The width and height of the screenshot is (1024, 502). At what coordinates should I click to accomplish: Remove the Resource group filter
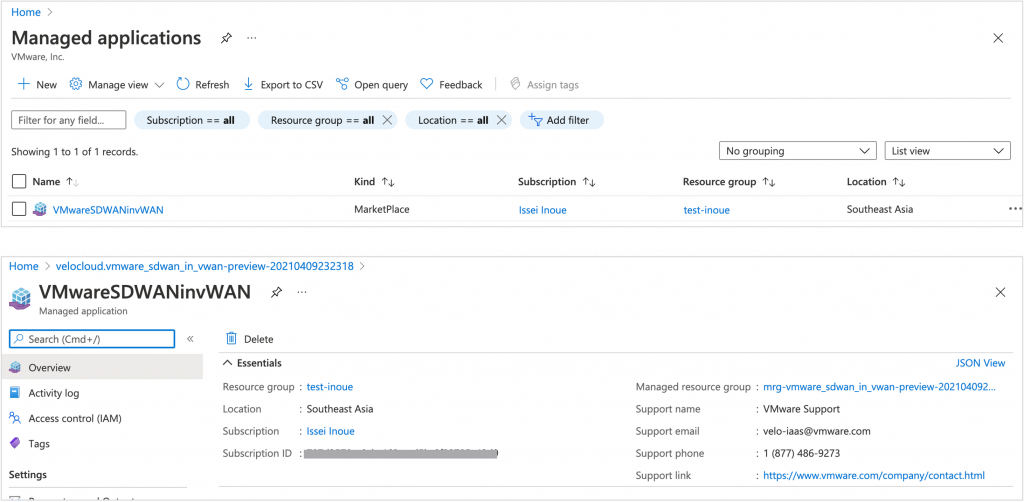pyautogui.click(x=387, y=120)
